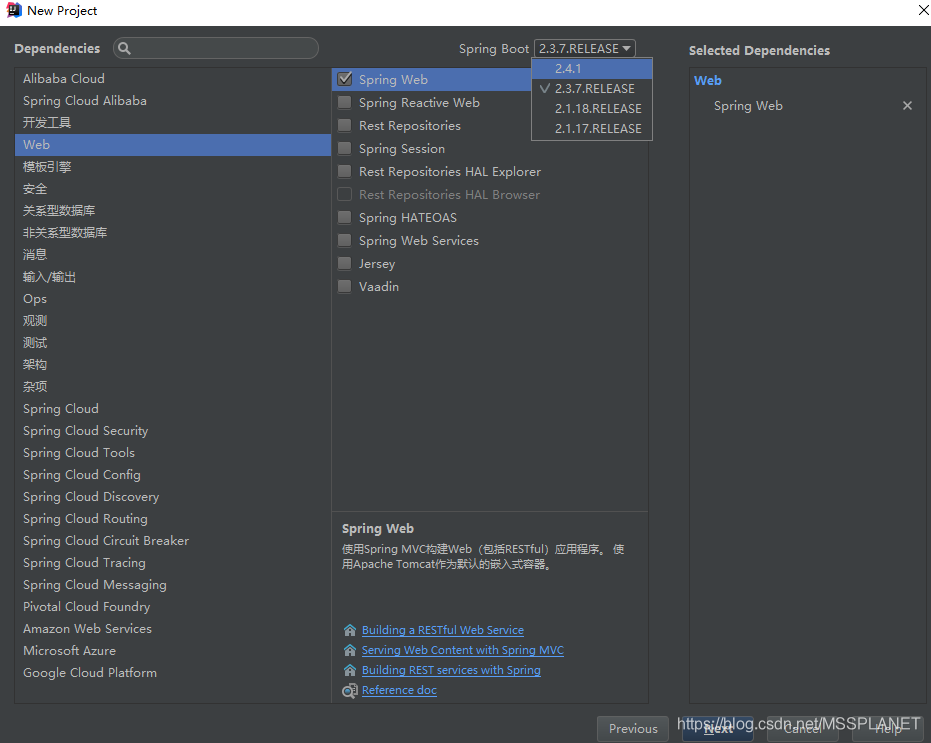Open the Amazon Web Services category
Screen dimensions: 931x743
tap(173, 628)
